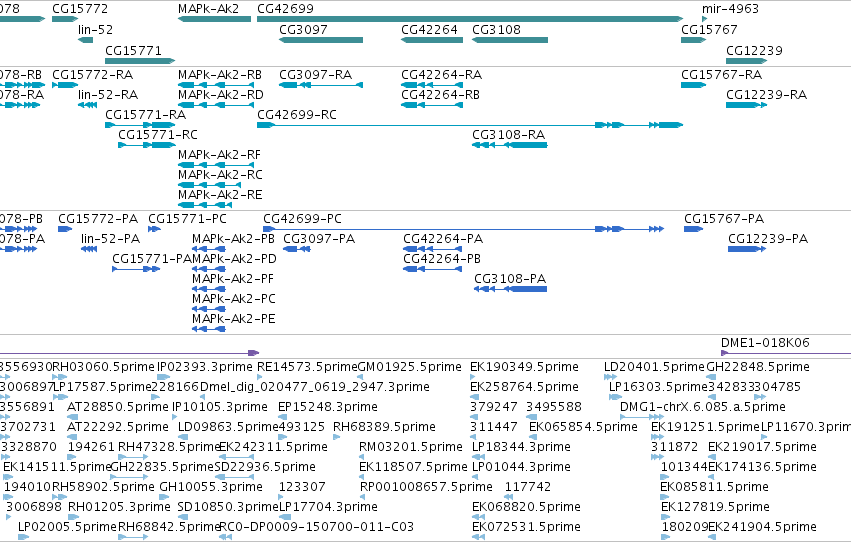Select transcript CG3097-RA
This screenshot has height=542, width=851.
click(321, 85)
